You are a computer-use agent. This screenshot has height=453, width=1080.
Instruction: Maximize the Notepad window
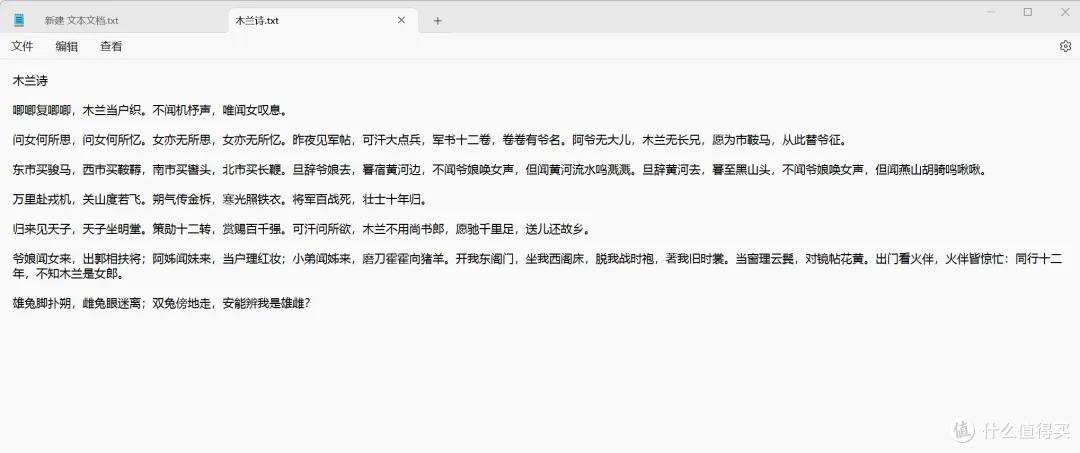pos(1028,12)
